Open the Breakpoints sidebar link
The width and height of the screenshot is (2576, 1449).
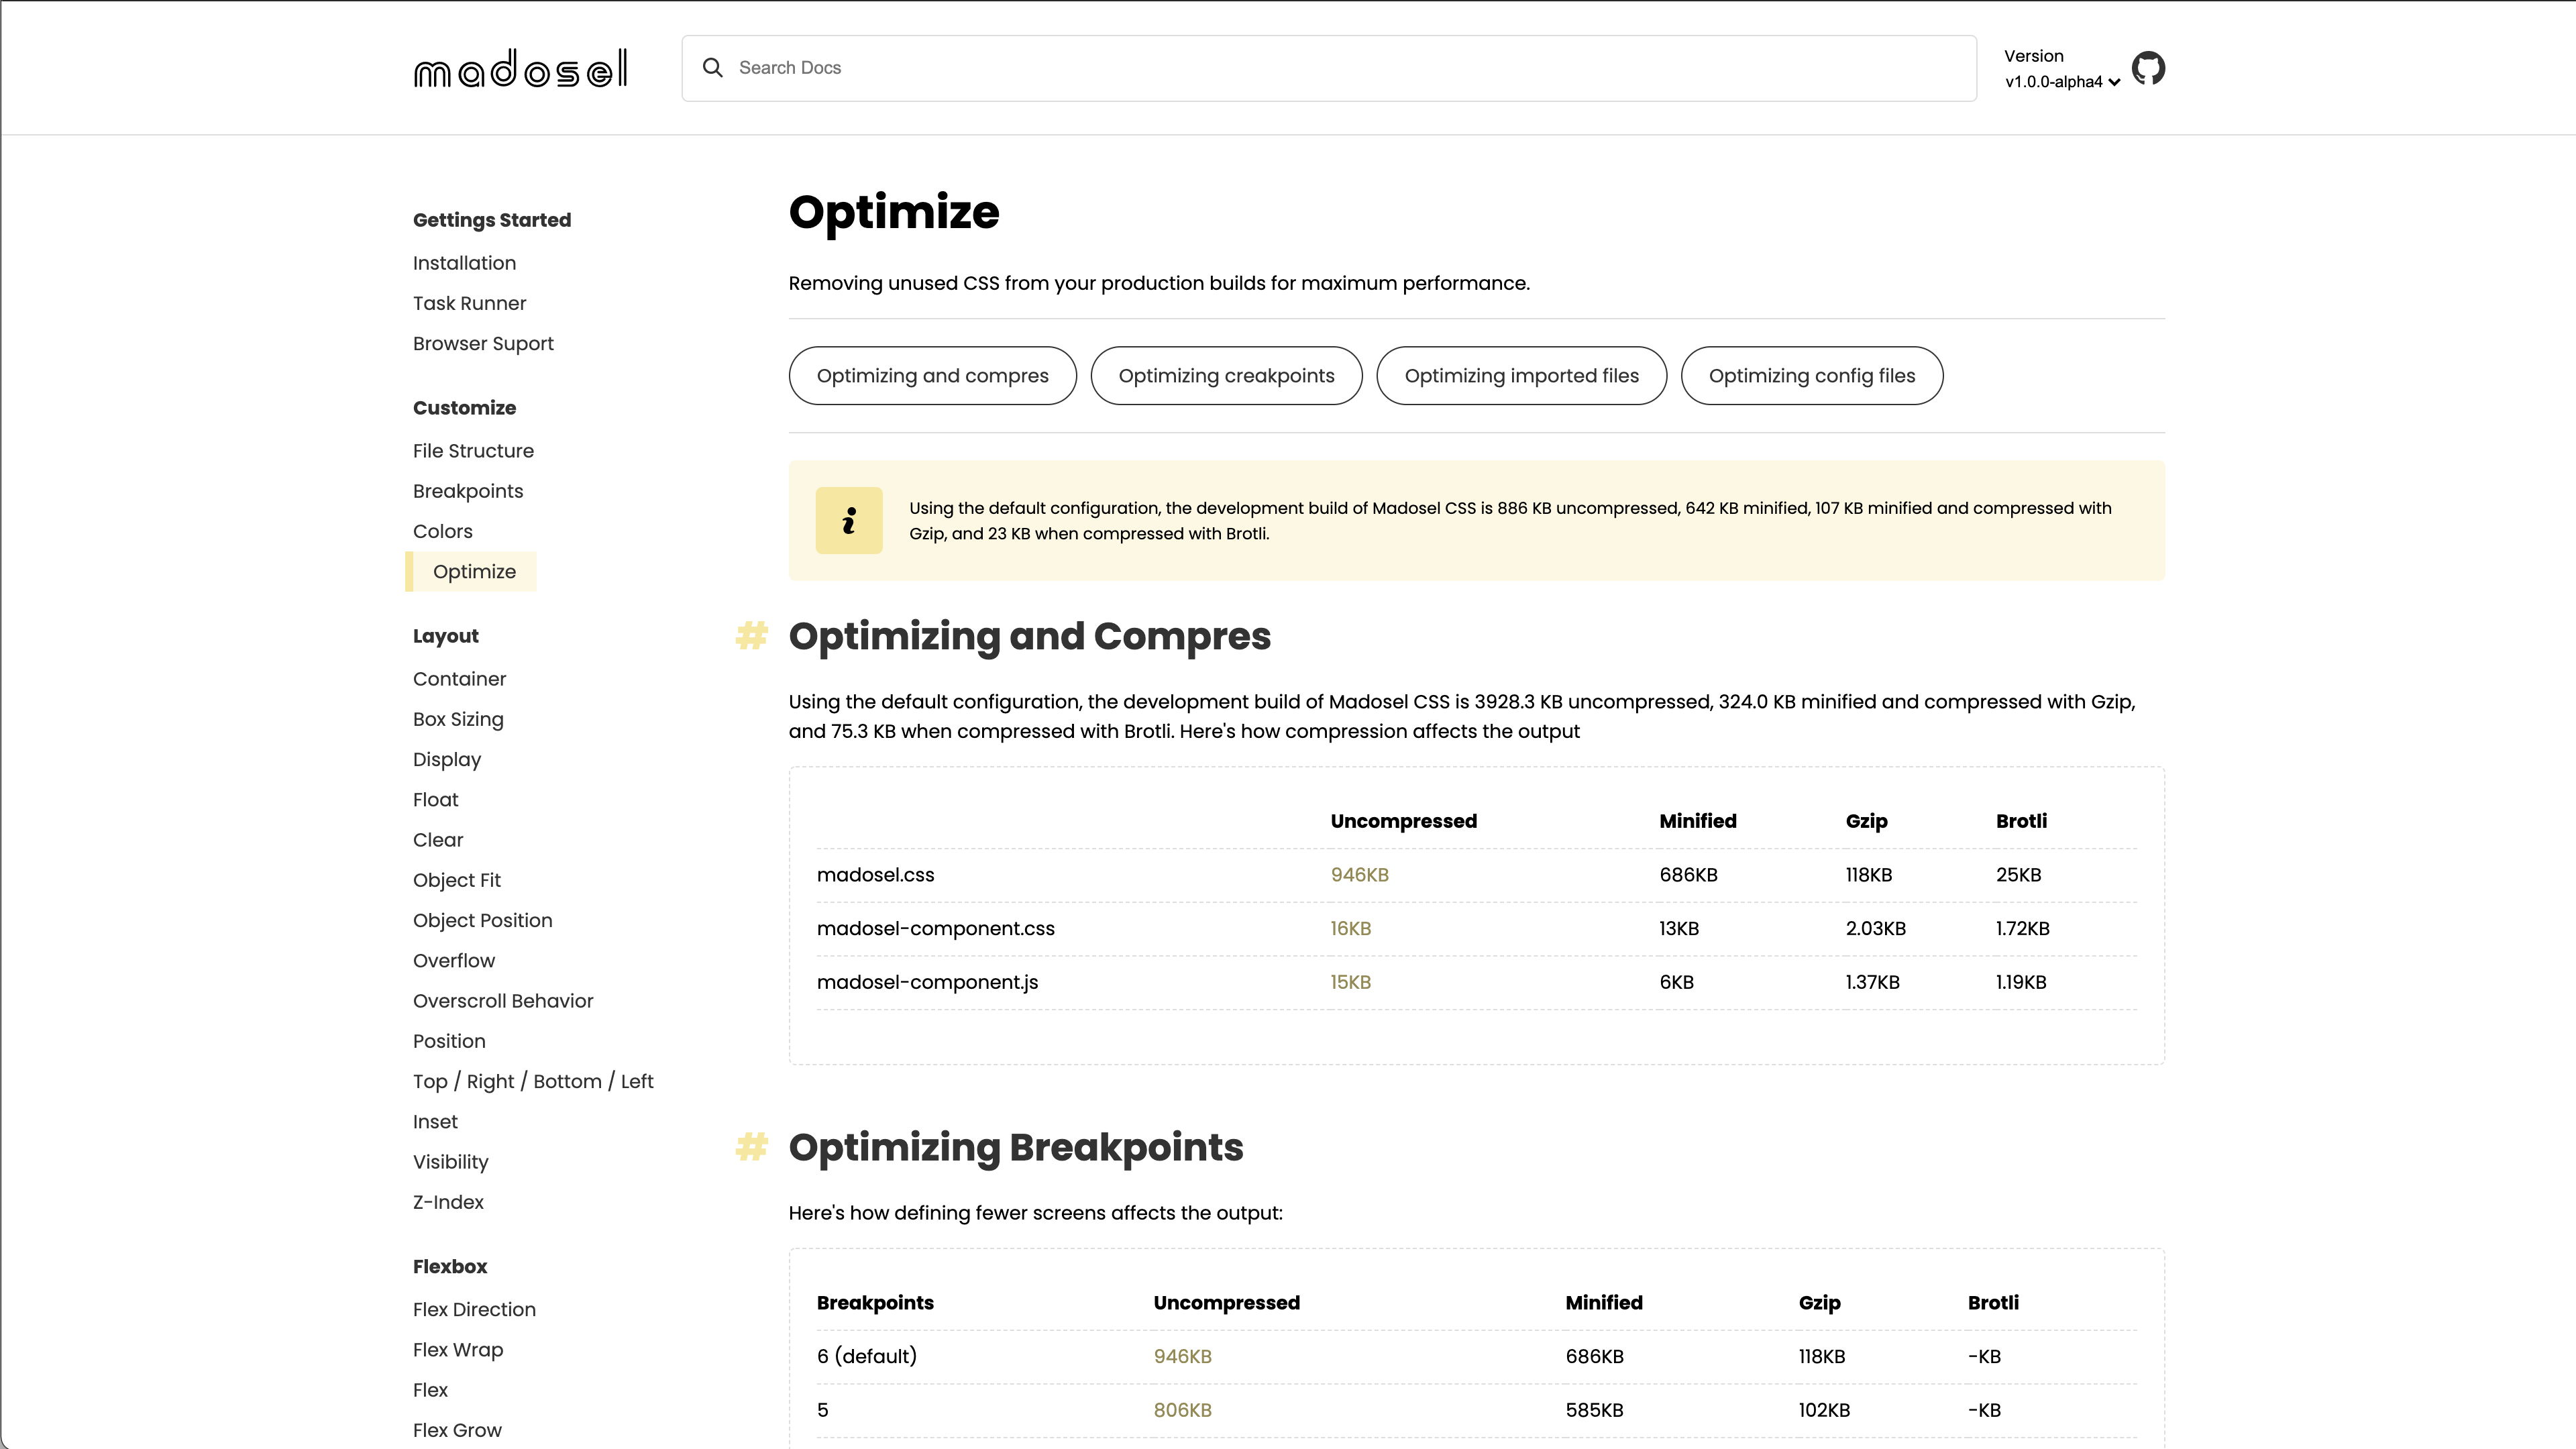coord(468,491)
